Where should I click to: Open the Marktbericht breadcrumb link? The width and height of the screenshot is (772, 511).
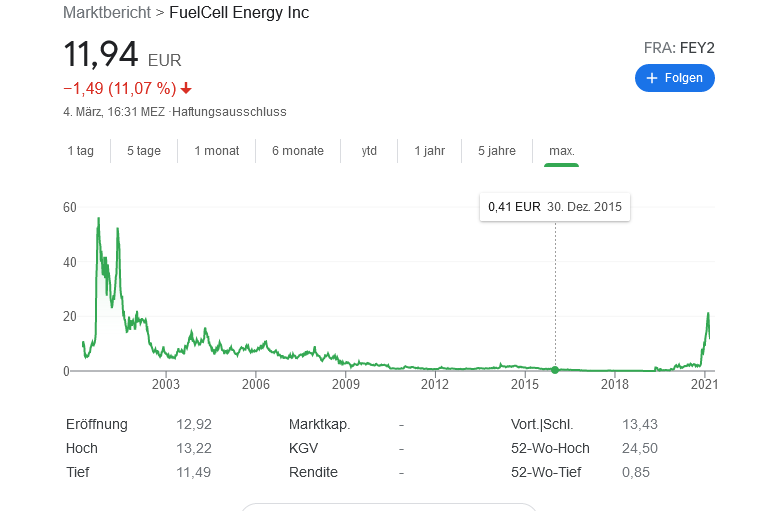point(101,13)
